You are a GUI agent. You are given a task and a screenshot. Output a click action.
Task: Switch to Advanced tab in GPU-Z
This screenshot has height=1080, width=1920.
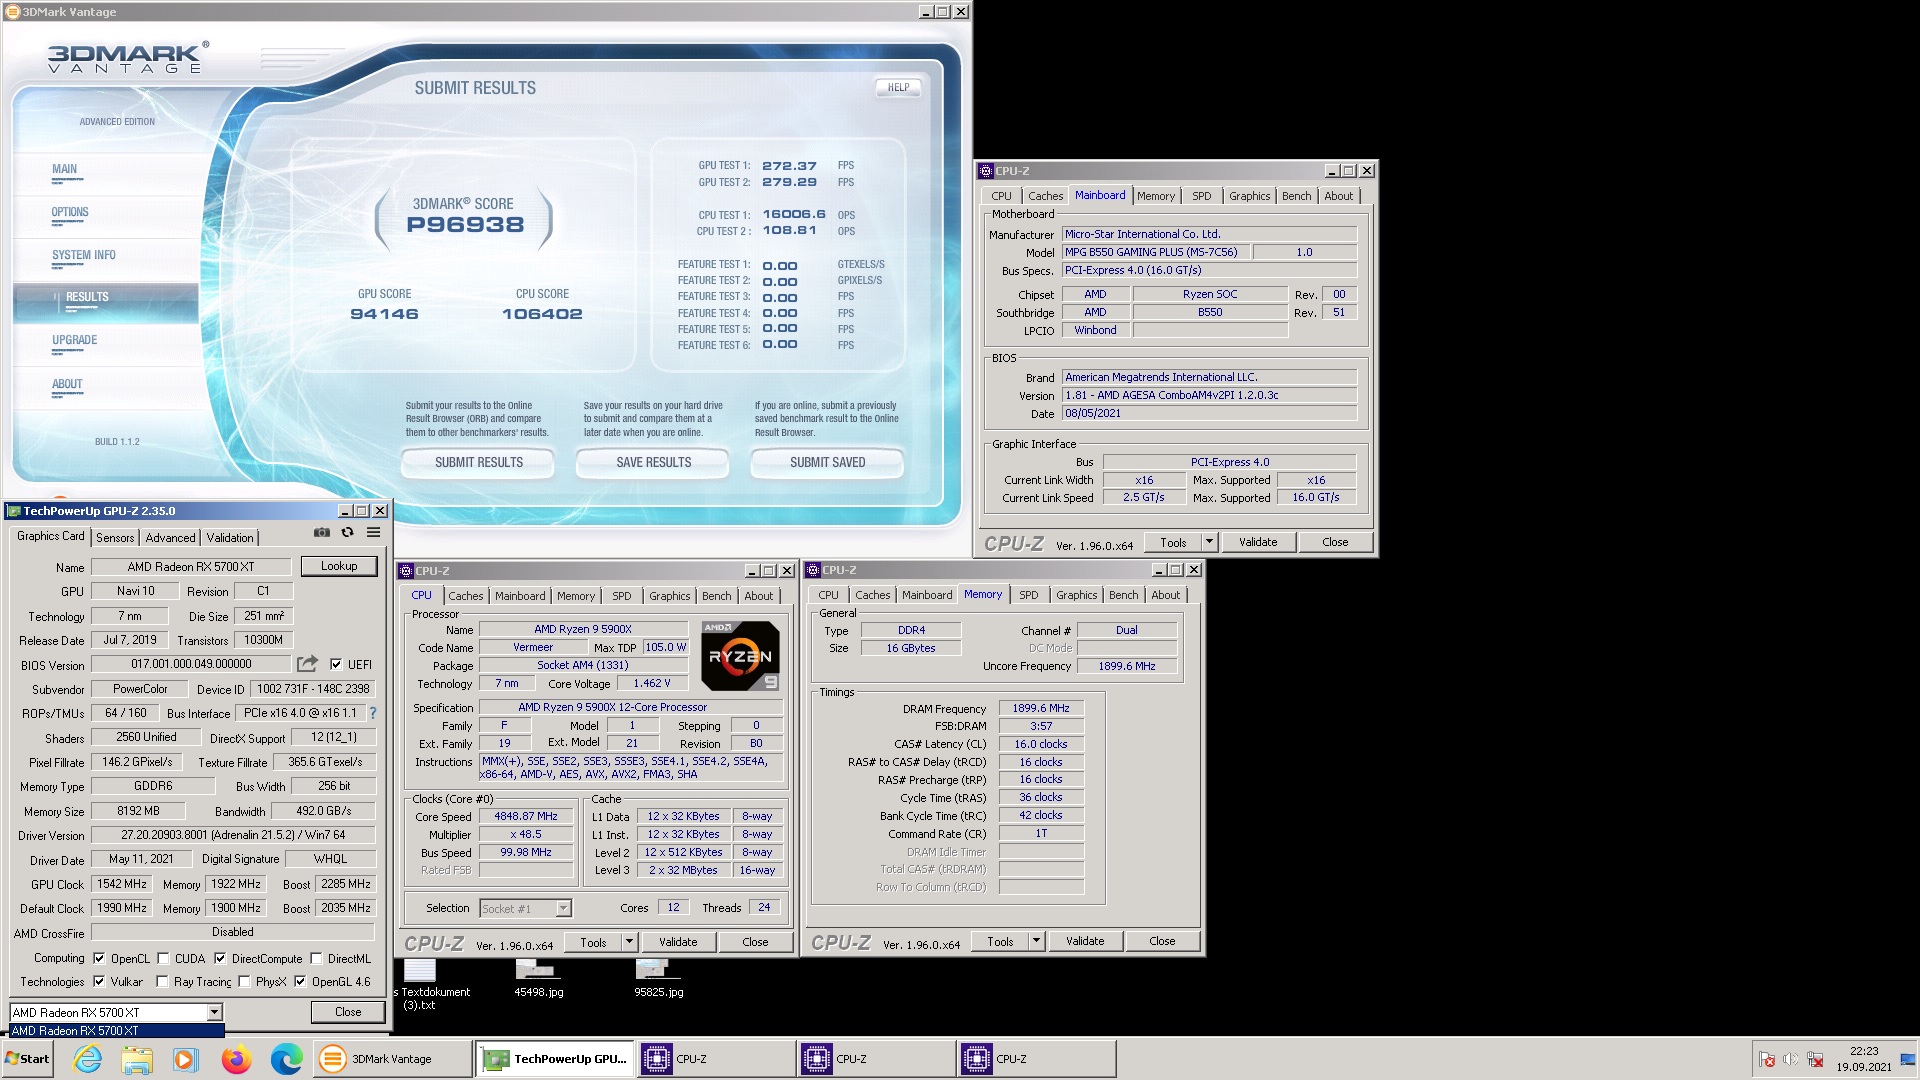point(170,537)
